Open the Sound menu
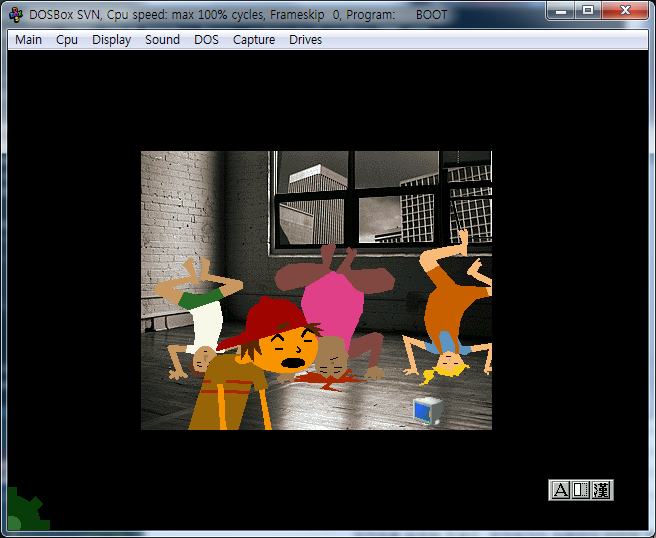The height and width of the screenshot is (538, 656). point(162,40)
